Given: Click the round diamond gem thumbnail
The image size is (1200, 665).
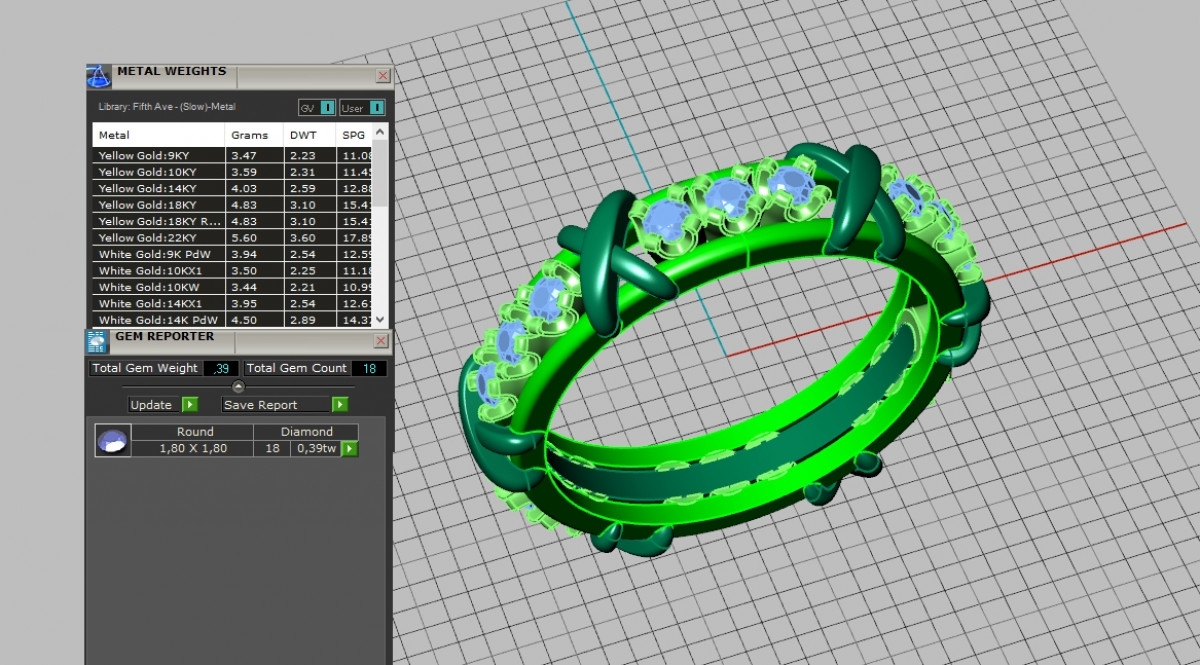Looking at the screenshot, I should (112, 440).
